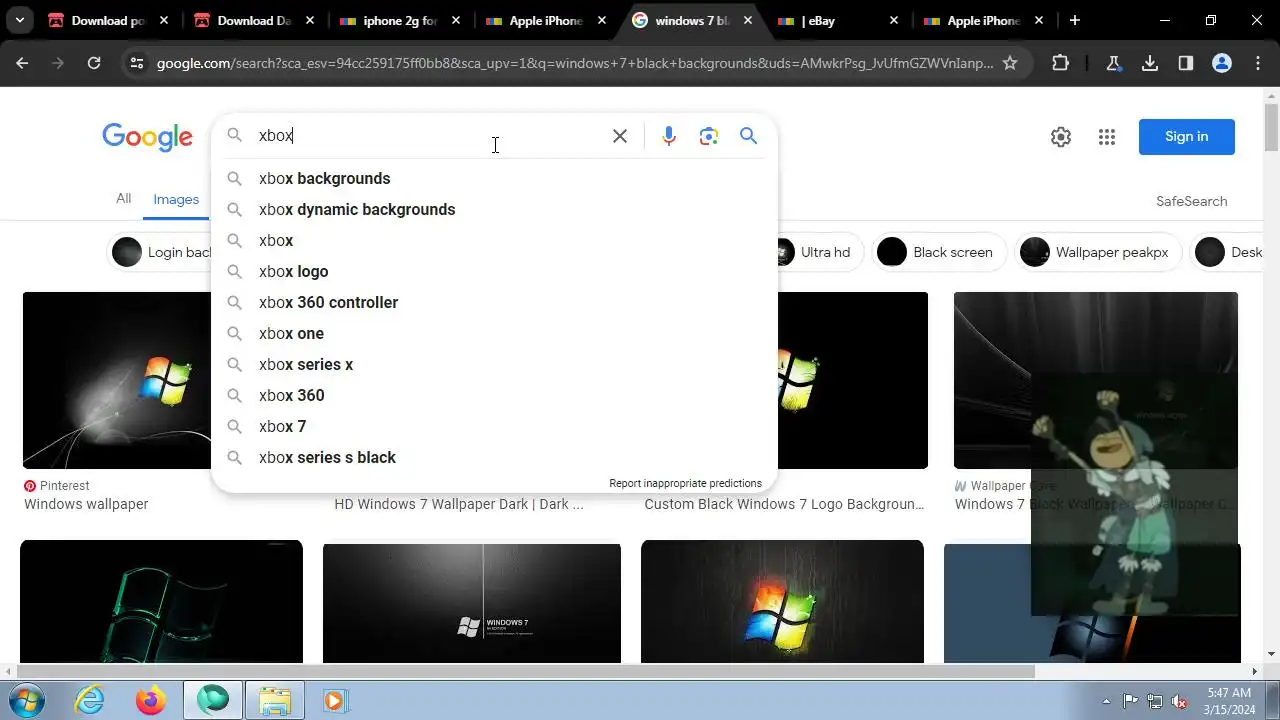
Task: Open Google quick settings gear icon
Action: point(1061,137)
